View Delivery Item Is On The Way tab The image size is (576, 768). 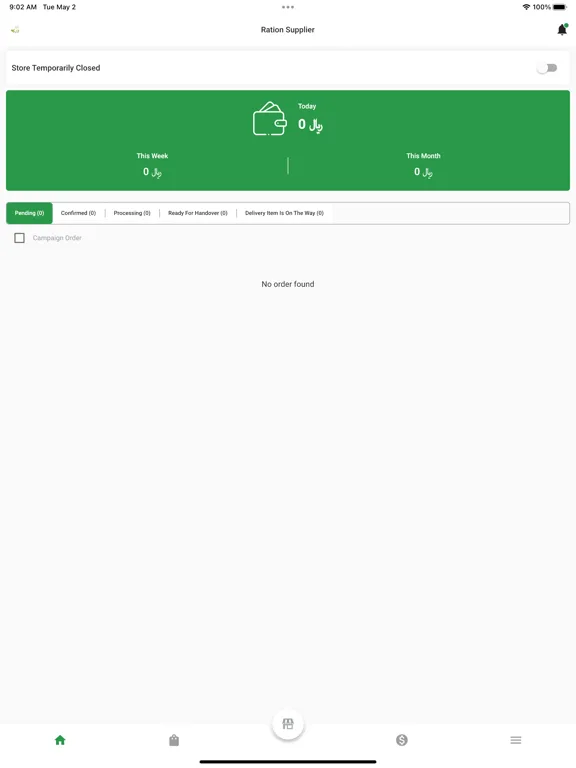284,213
